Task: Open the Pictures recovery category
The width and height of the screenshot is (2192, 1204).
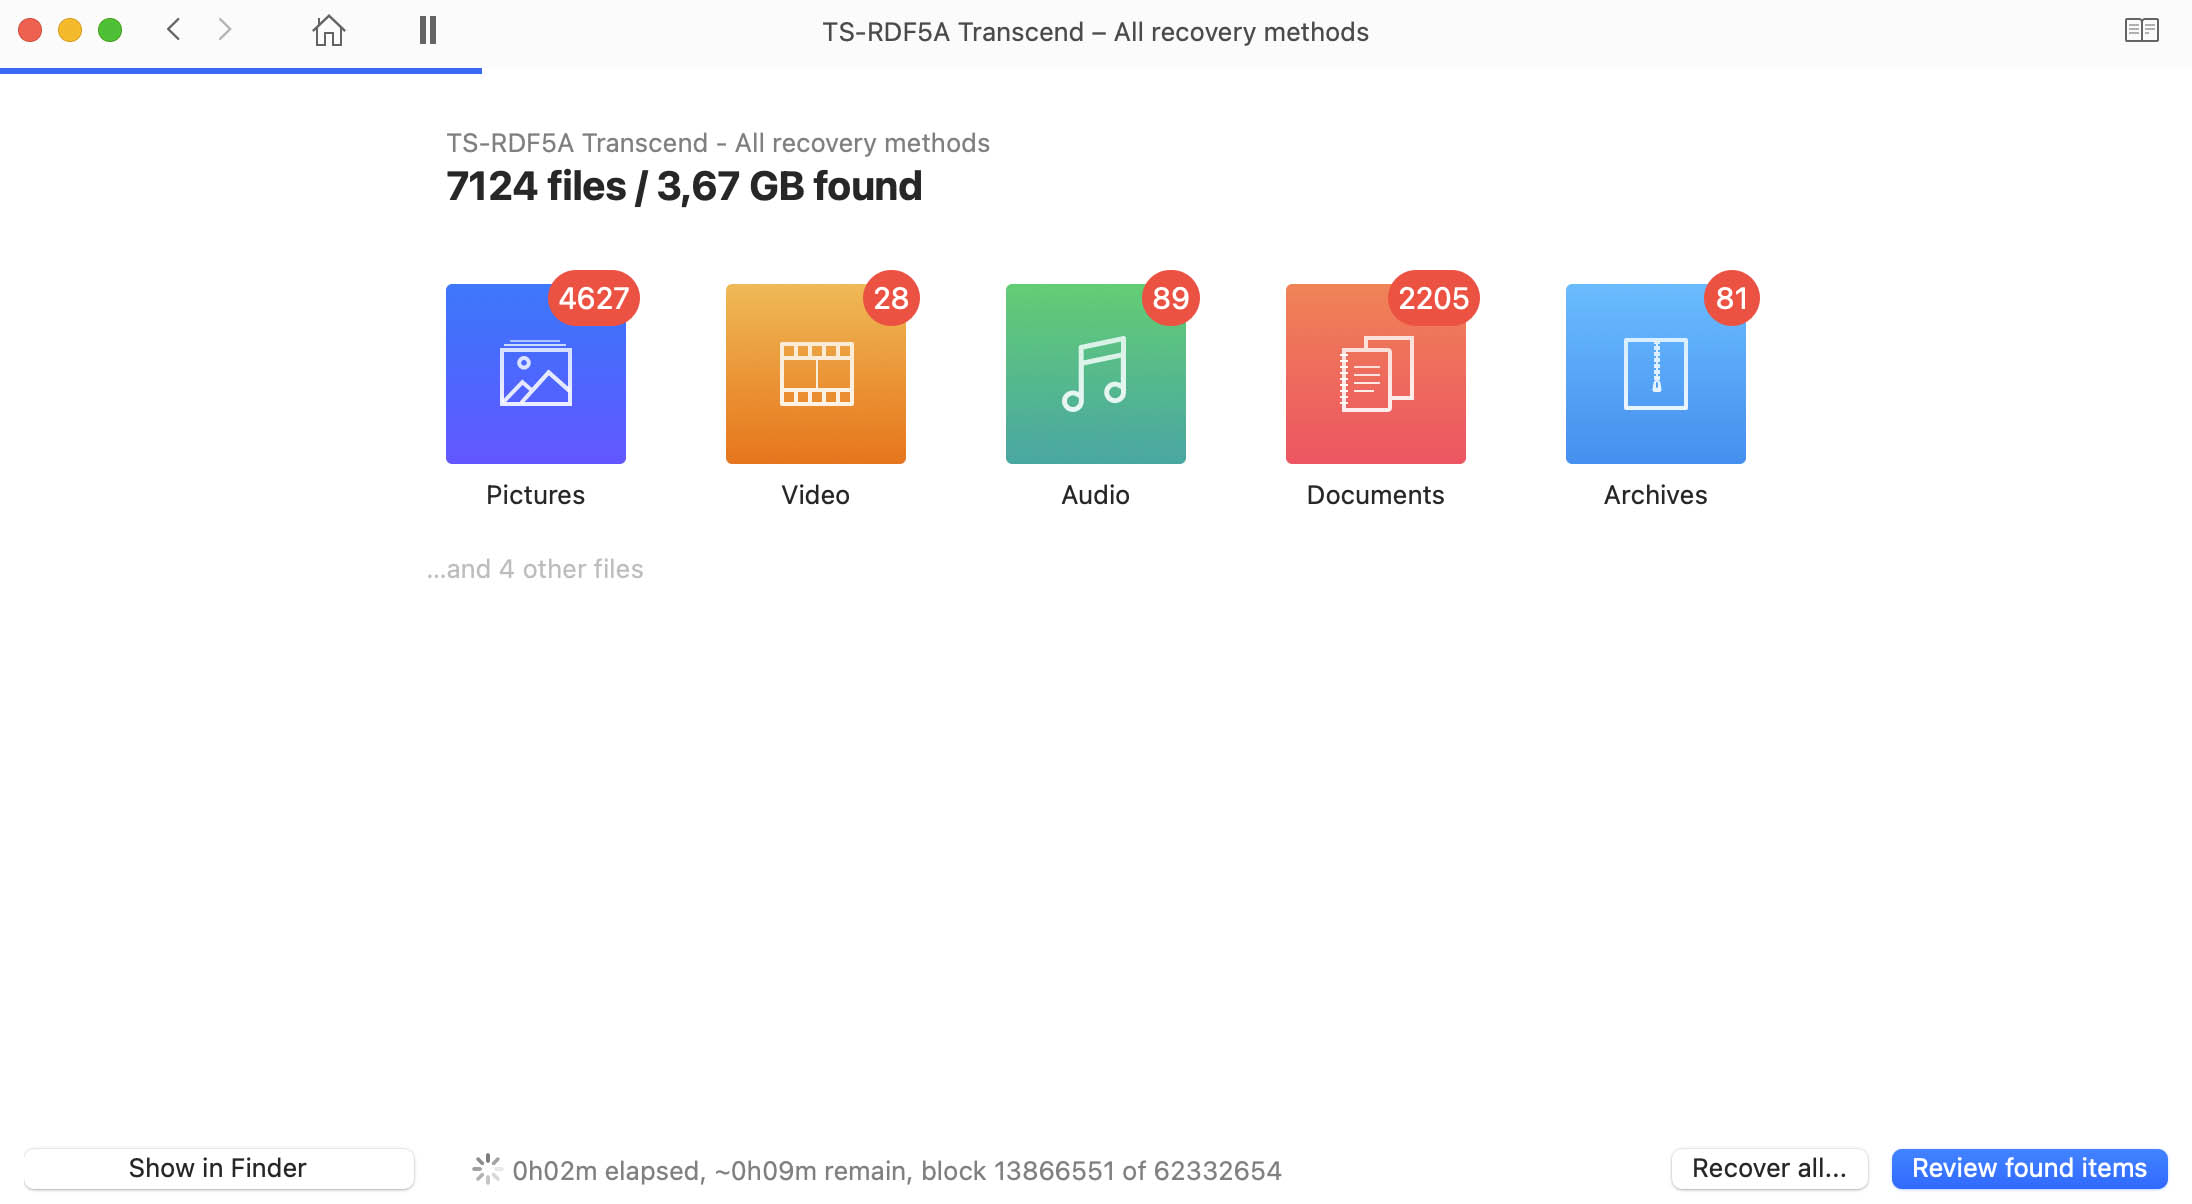Action: (x=535, y=374)
